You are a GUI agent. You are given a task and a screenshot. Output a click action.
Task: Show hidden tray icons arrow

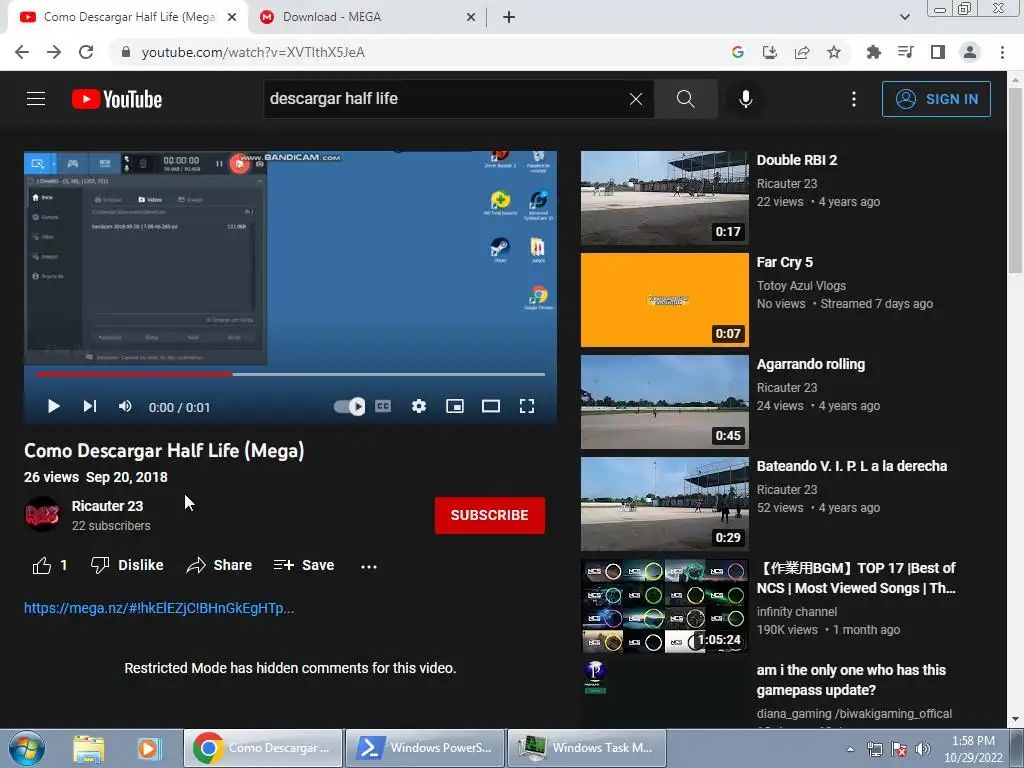[x=850, y=749]
